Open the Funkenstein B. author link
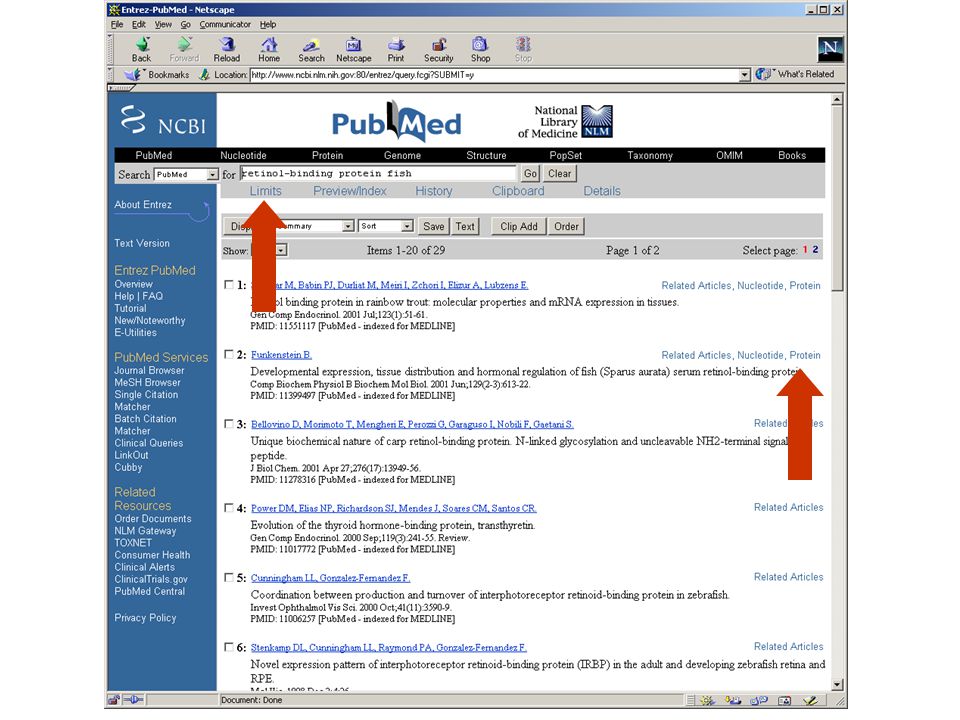960x720 pixels. pyautogui.click(x=281, y=355)
